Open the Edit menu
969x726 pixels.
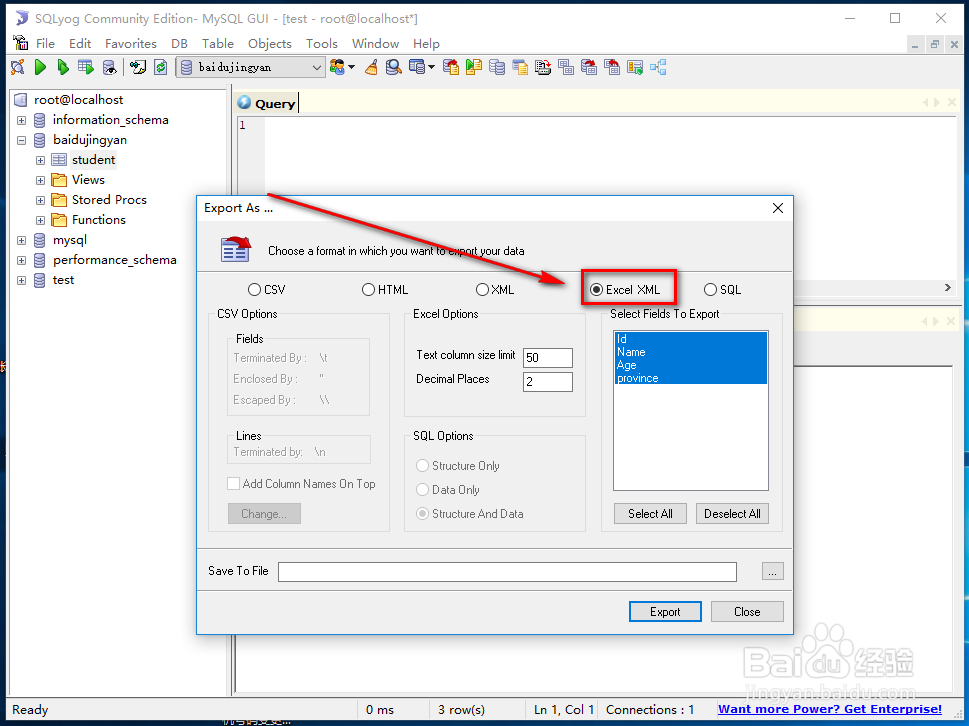pos(80,43)
